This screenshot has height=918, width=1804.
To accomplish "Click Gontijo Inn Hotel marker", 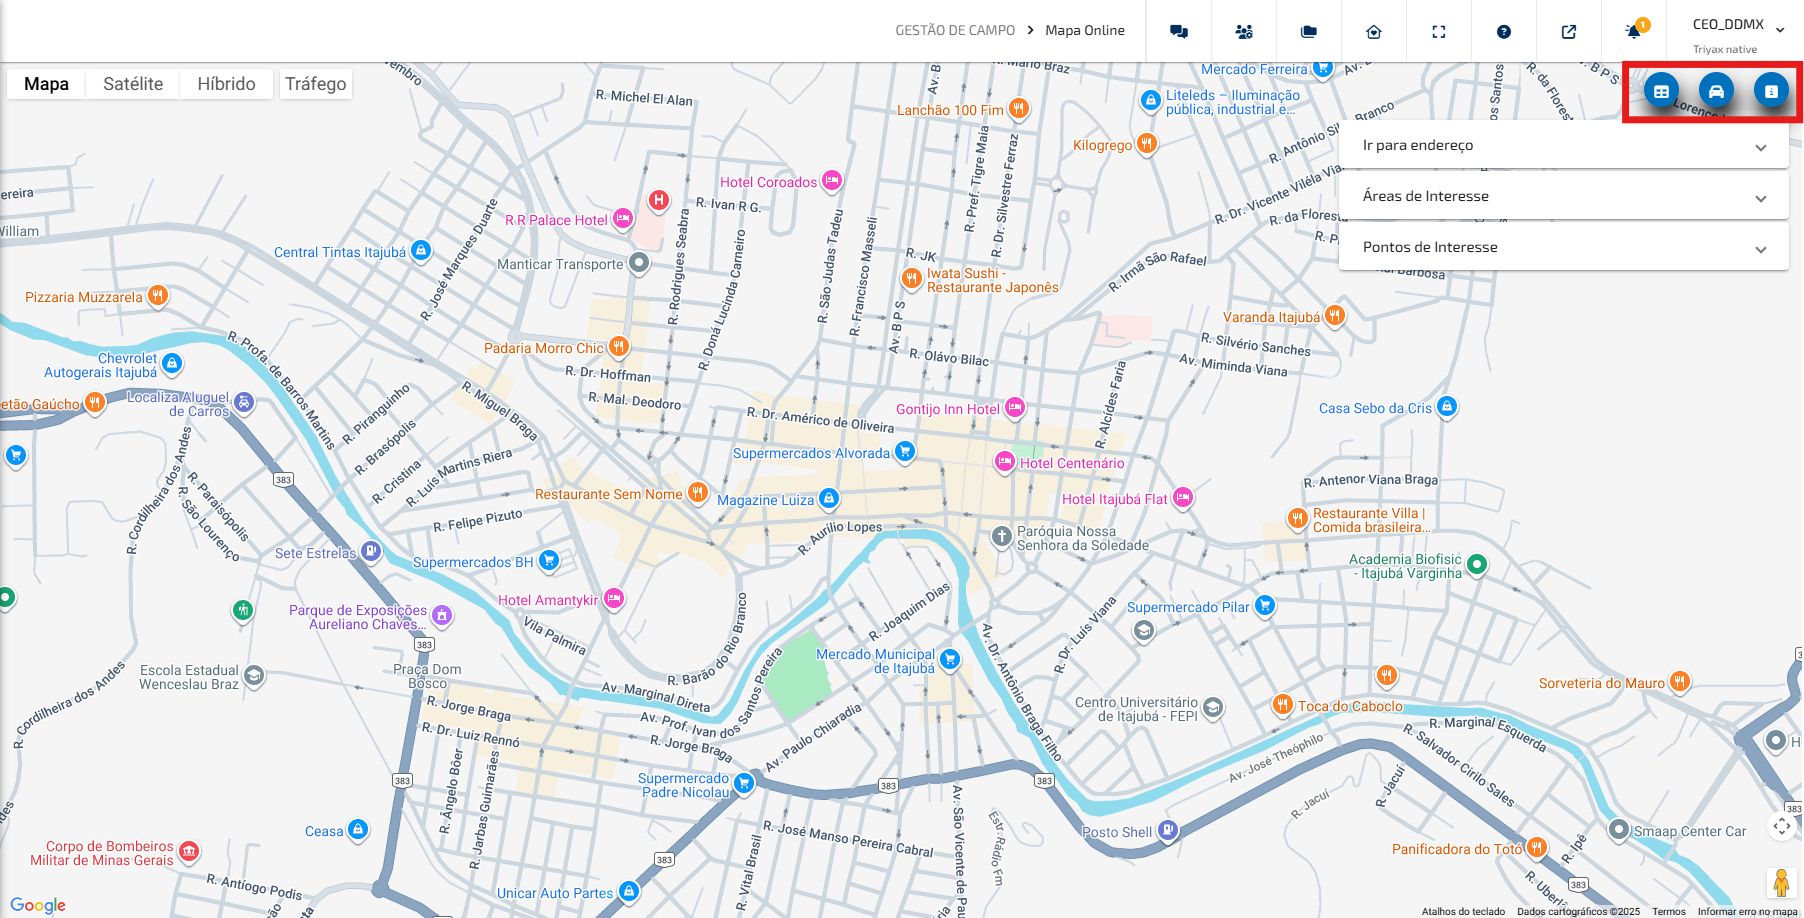I will pyautogui.click(x=1015, y=407).
